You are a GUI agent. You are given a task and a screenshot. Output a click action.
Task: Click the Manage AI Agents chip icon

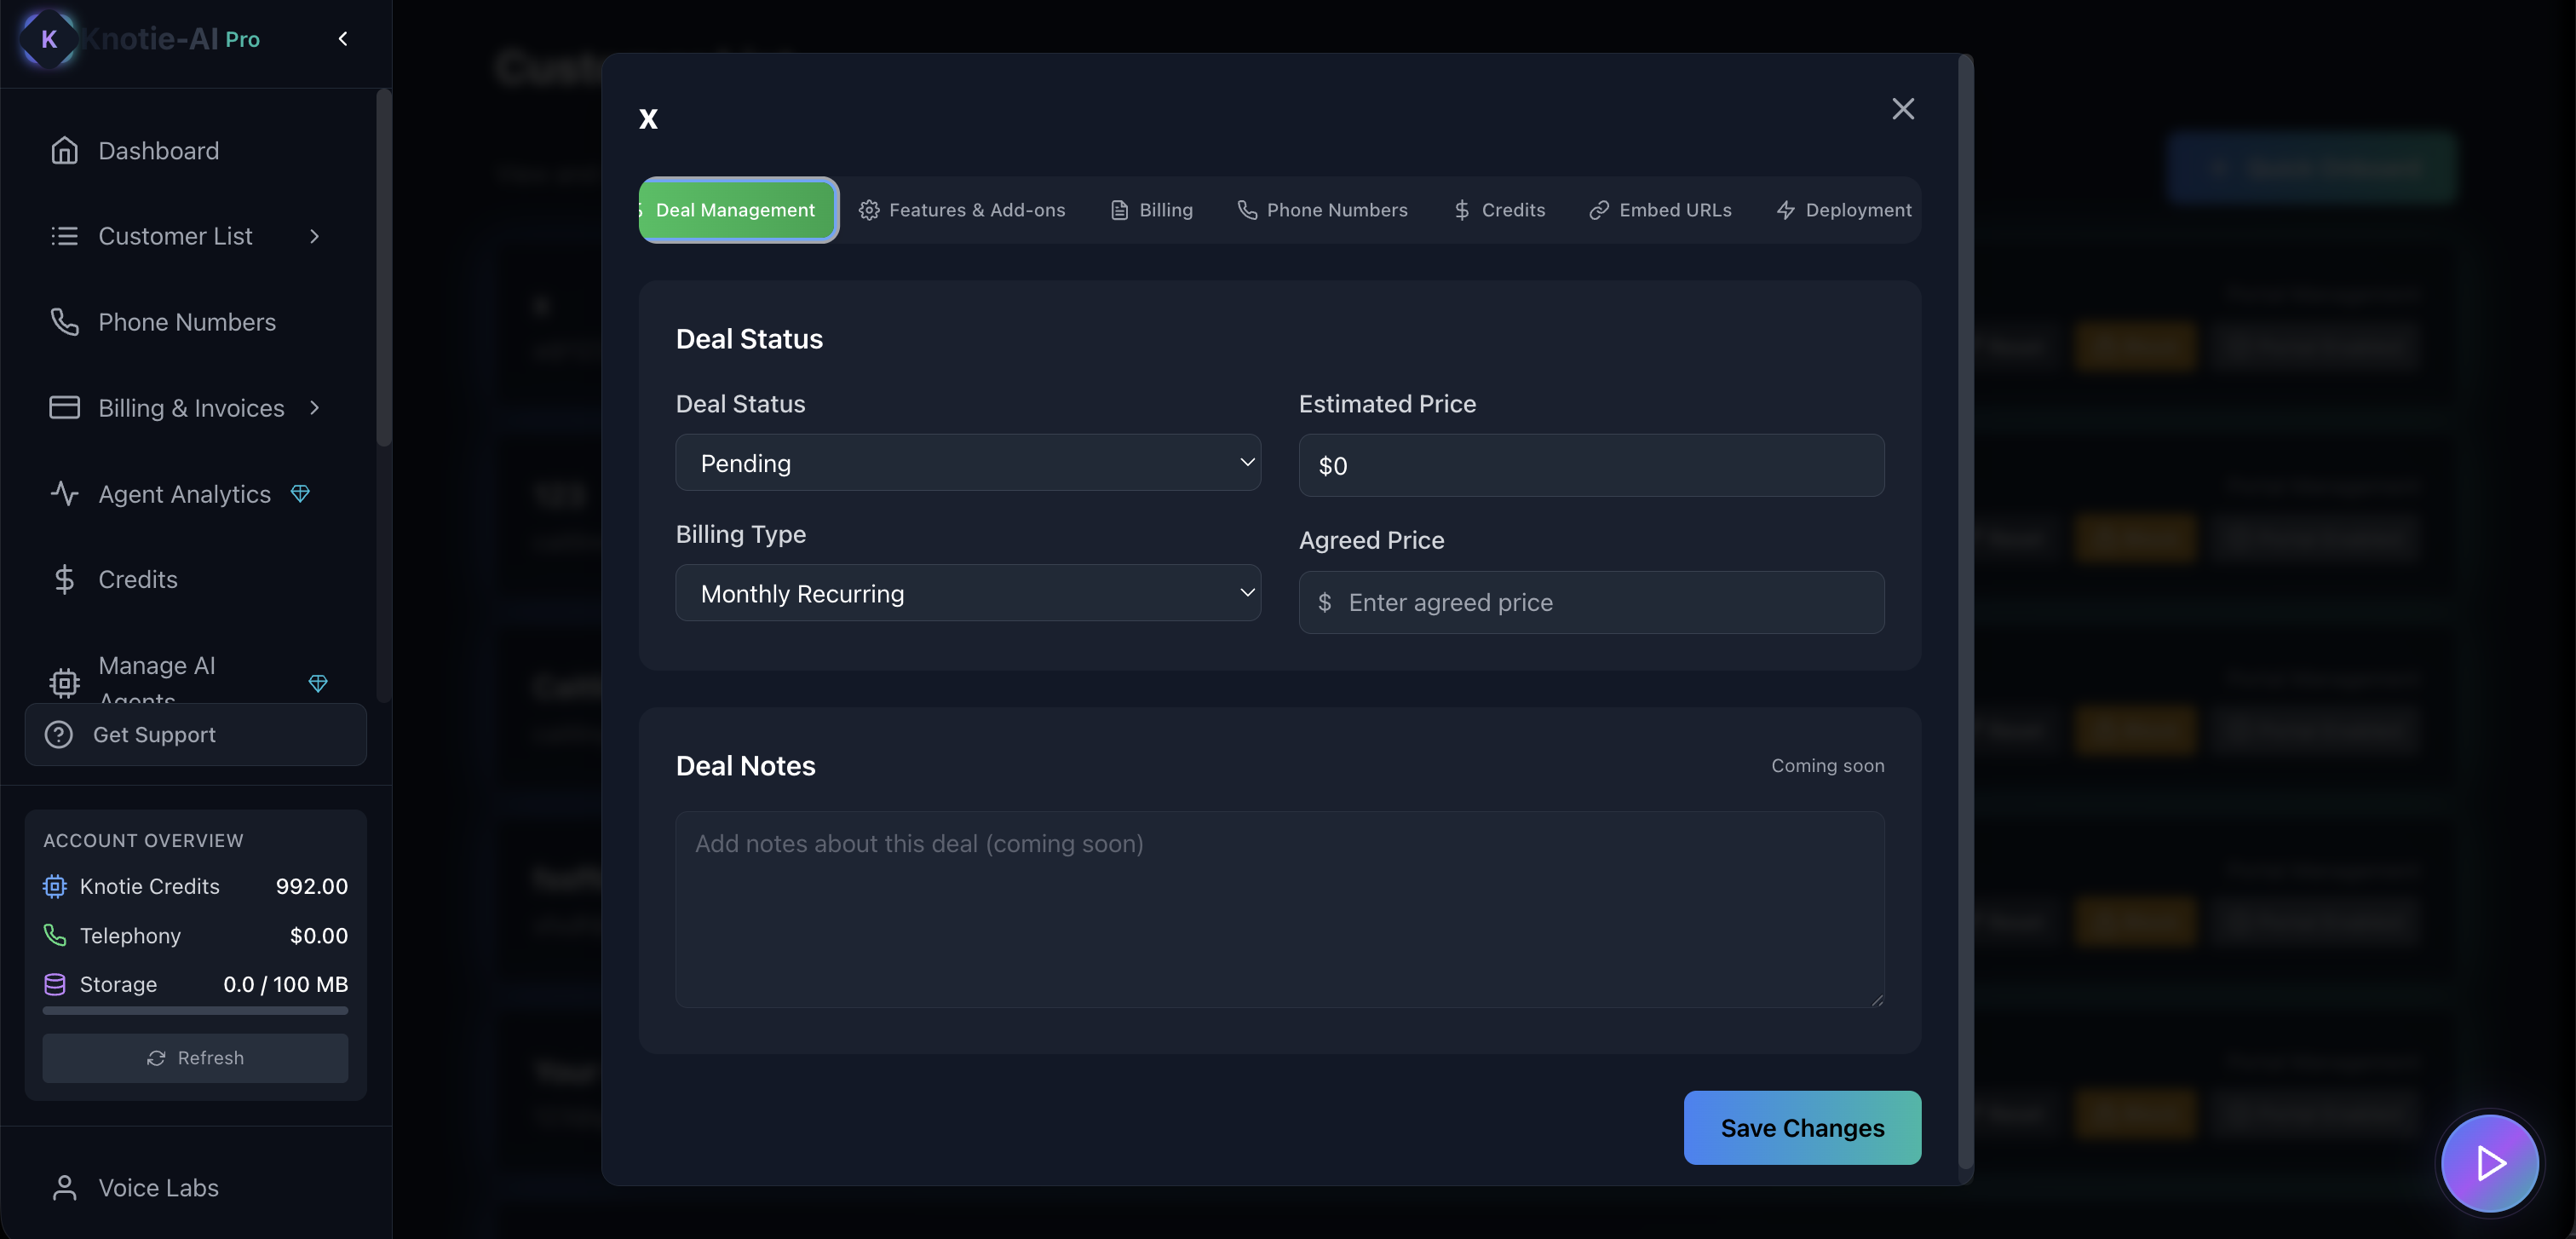click(64, 683)
